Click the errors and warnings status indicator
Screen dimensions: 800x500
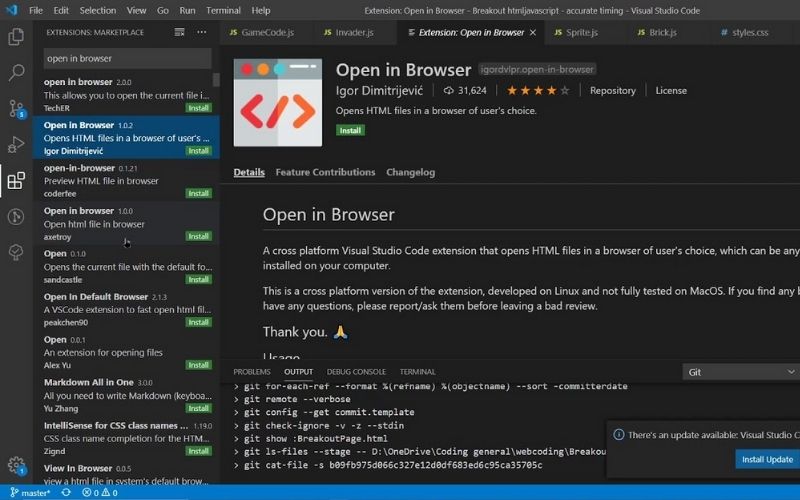pyautogui.click(x=100, y=493)
